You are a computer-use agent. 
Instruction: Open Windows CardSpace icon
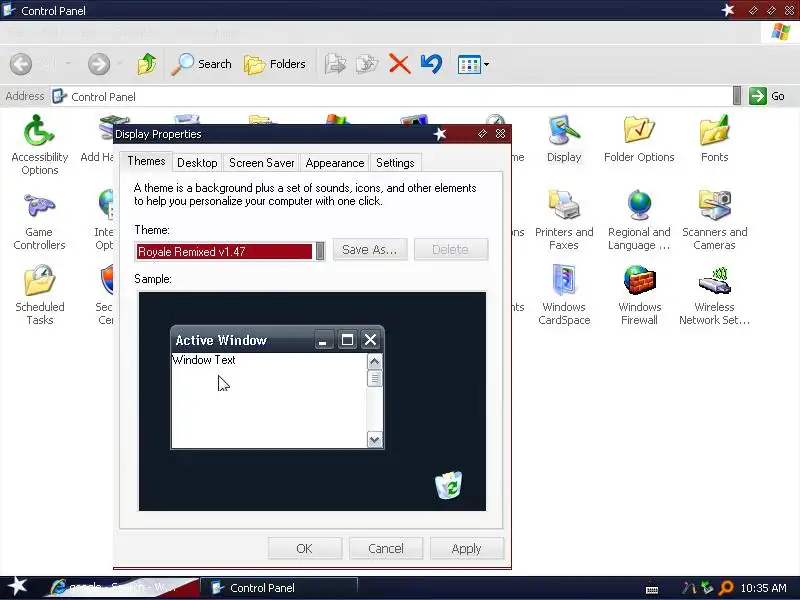pyautogui.click(x=564, y=295)
